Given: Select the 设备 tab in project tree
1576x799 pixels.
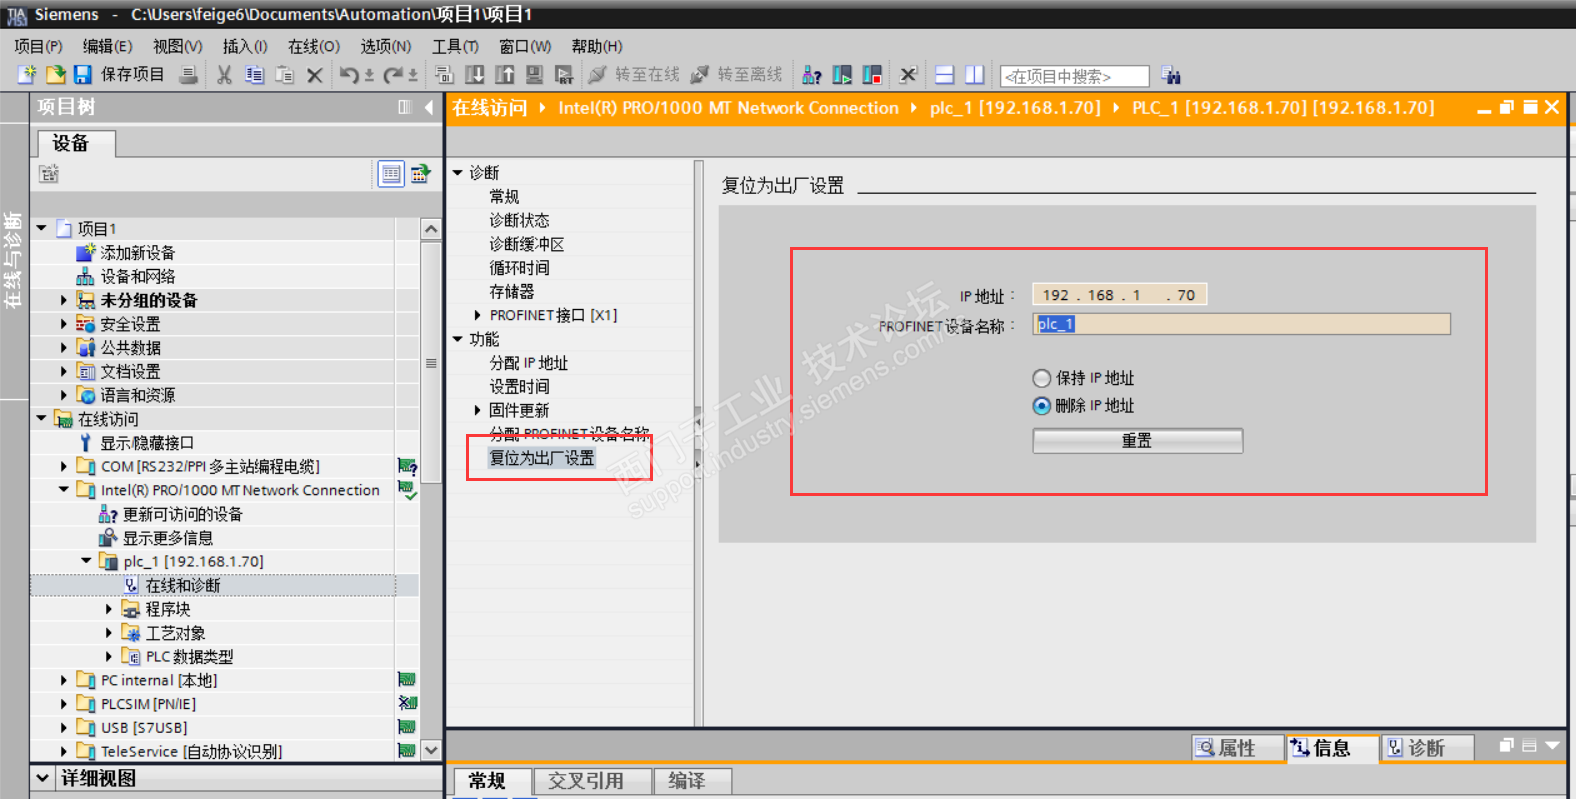Looking at the screenshot, I should [76, 144].
